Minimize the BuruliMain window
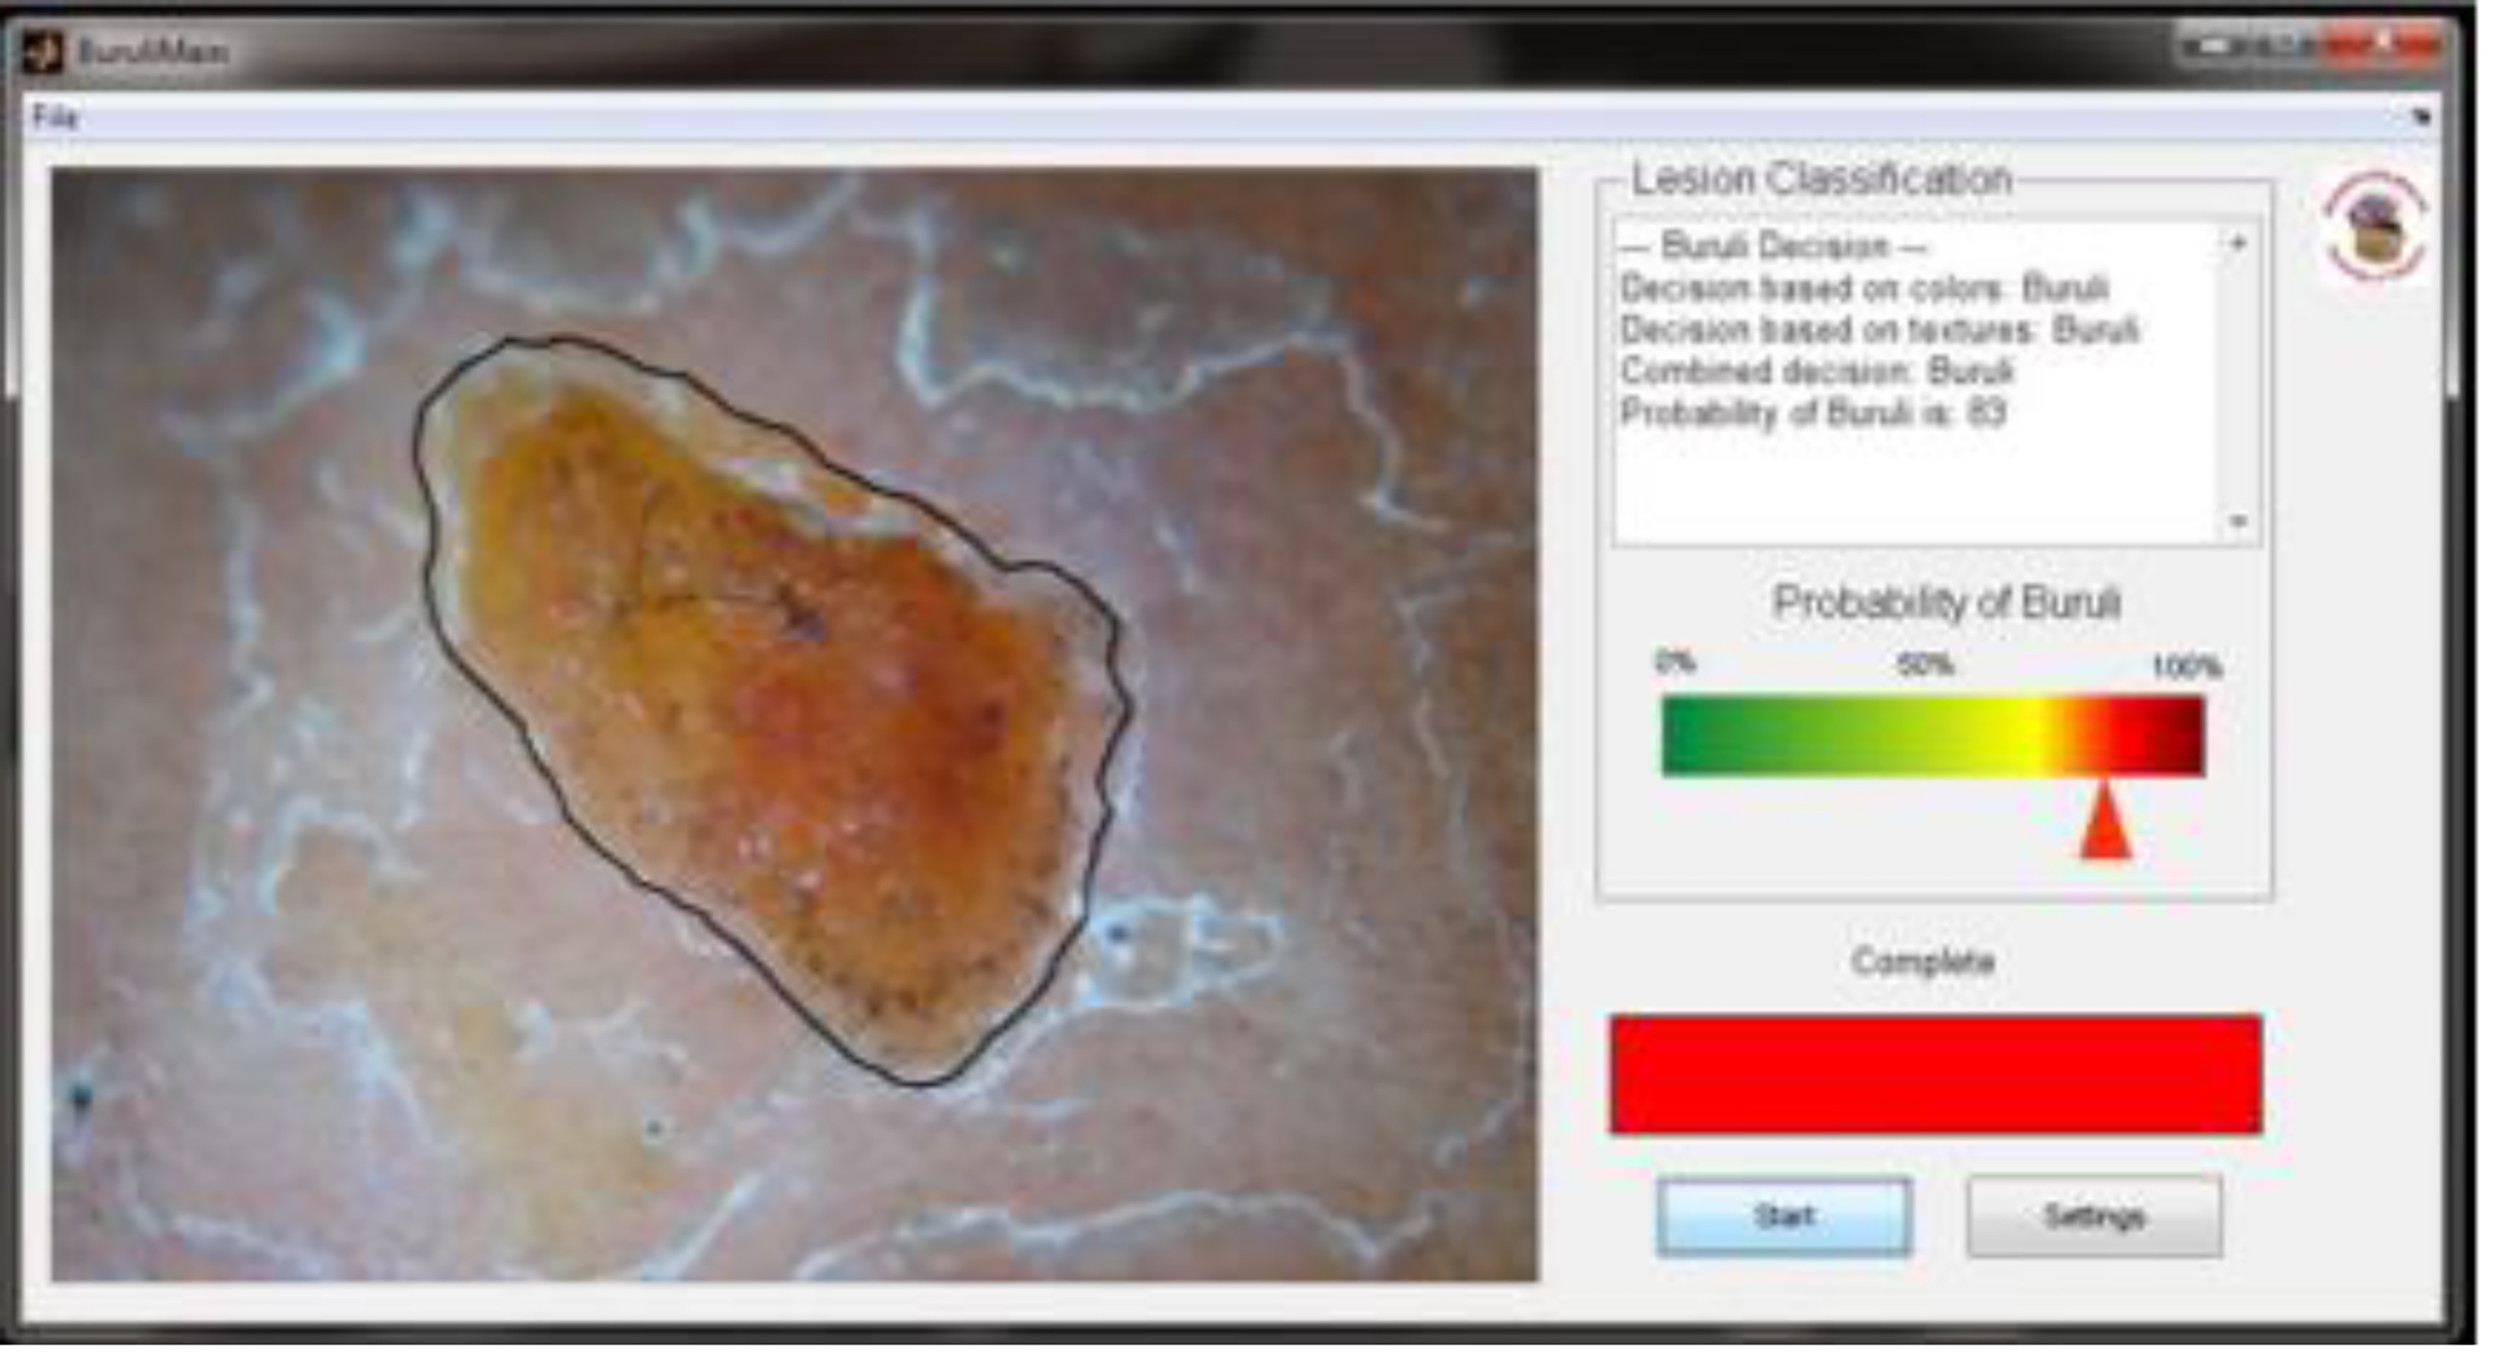2500x1367 pixels. coord(2214,46)
